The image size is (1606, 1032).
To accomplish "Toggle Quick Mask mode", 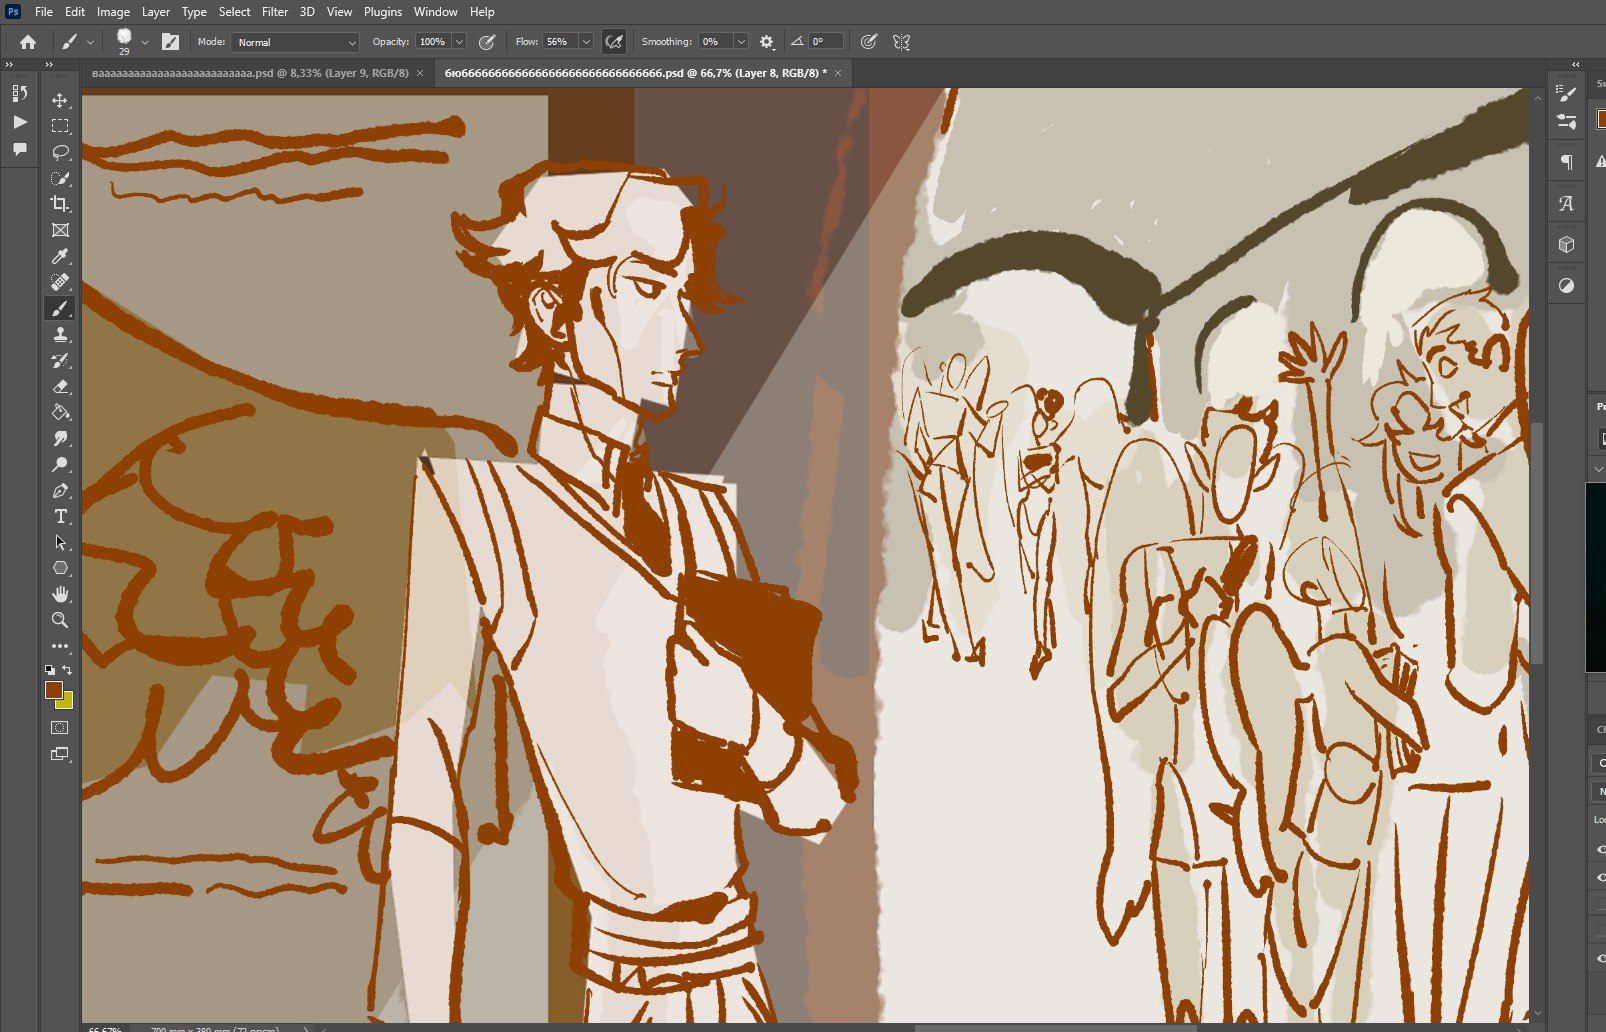I will tap(60, 728).
